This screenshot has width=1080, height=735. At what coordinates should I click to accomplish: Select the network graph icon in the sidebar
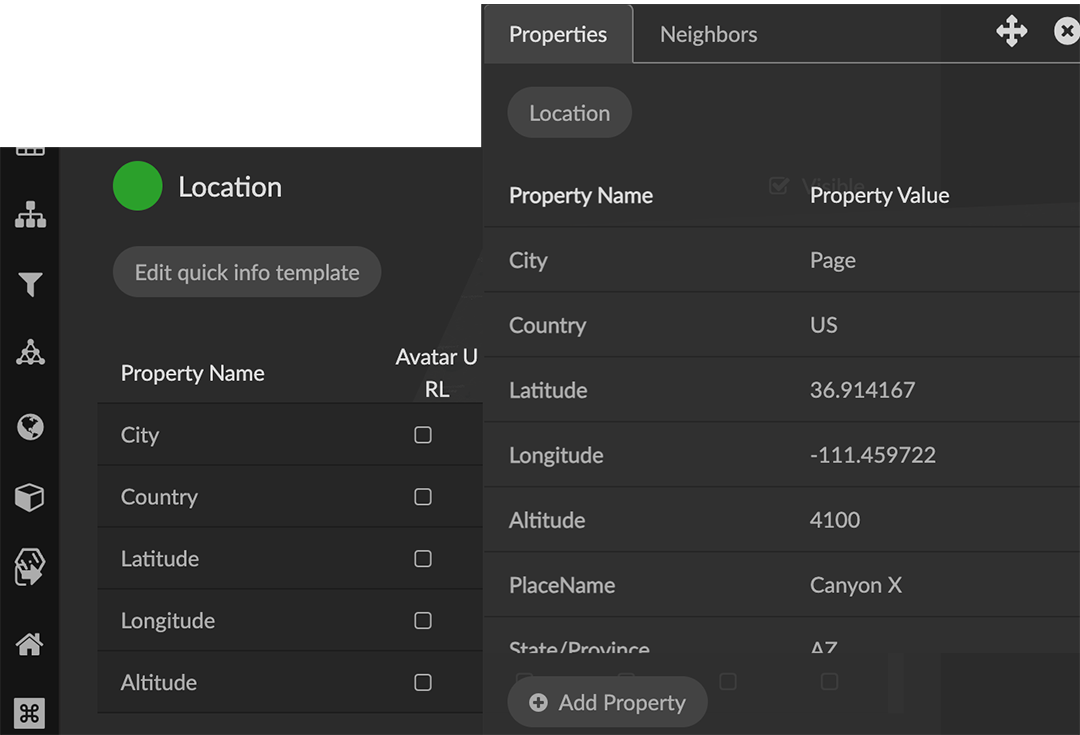30,352
